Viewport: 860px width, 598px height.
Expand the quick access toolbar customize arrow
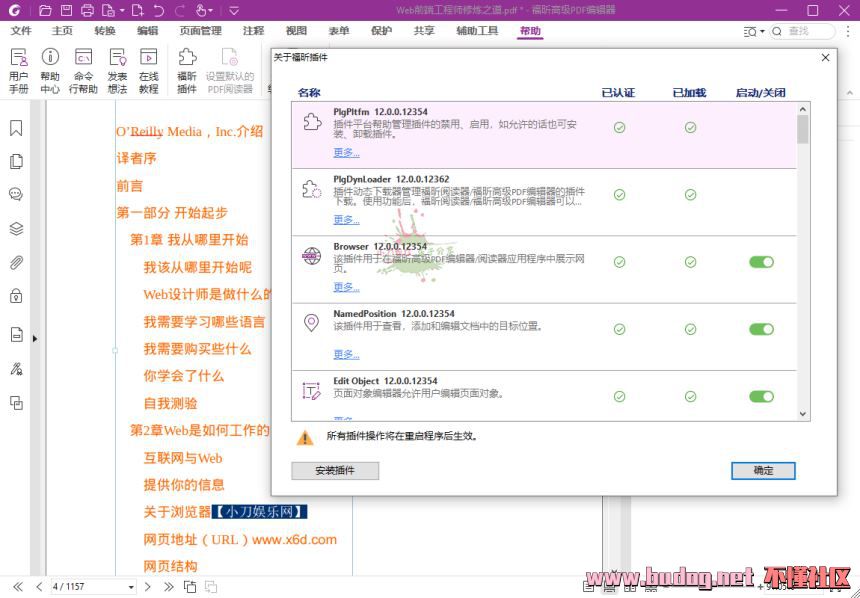[x=233, y=10]
